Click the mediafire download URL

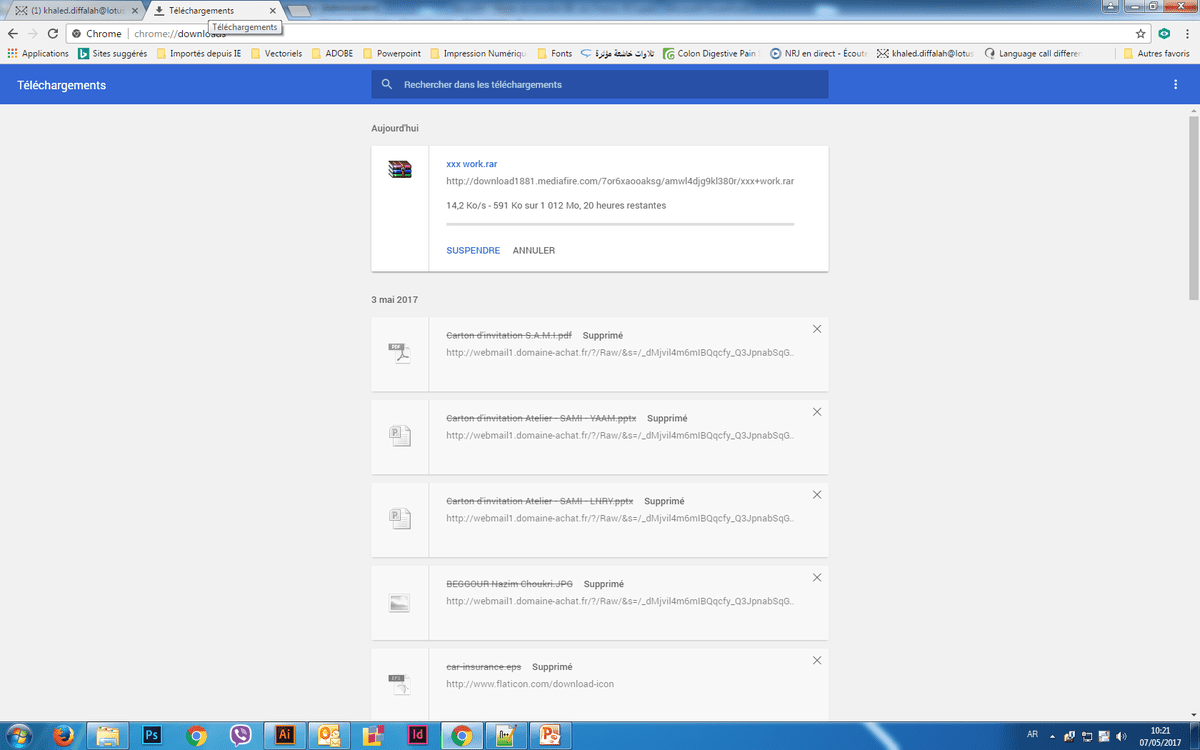(x=620, y=182)
